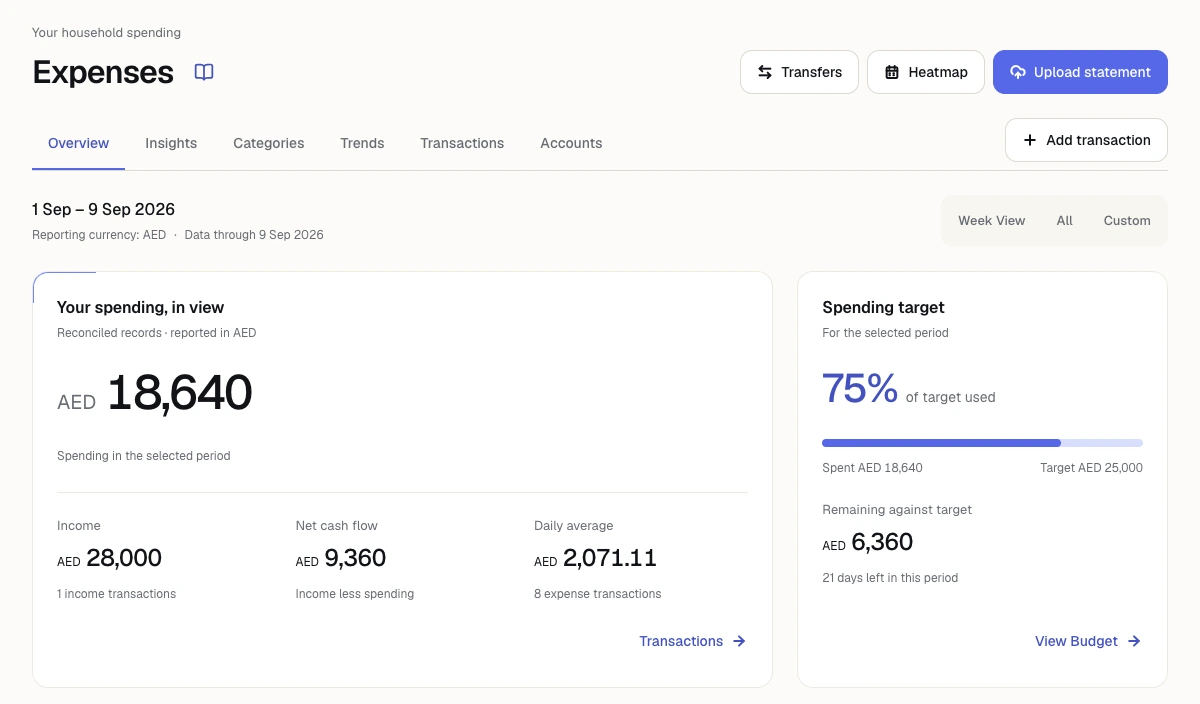Screen dimensions: 1200x704
Task: Click the Spending target card heading
Action: tap(883, 307)
